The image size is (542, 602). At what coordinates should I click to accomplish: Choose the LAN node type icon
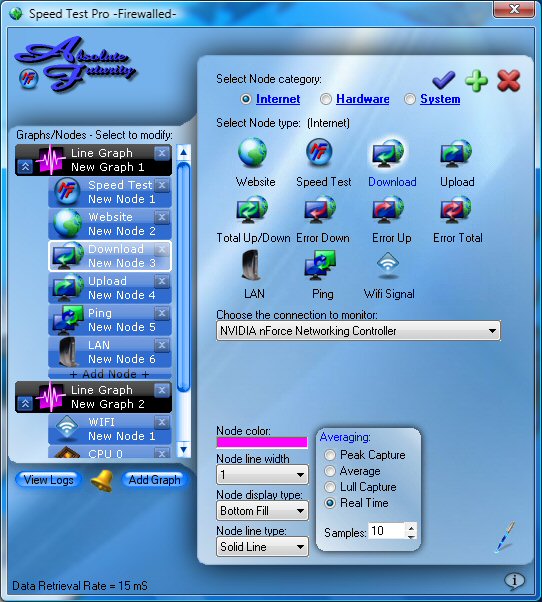coord(252,265)
